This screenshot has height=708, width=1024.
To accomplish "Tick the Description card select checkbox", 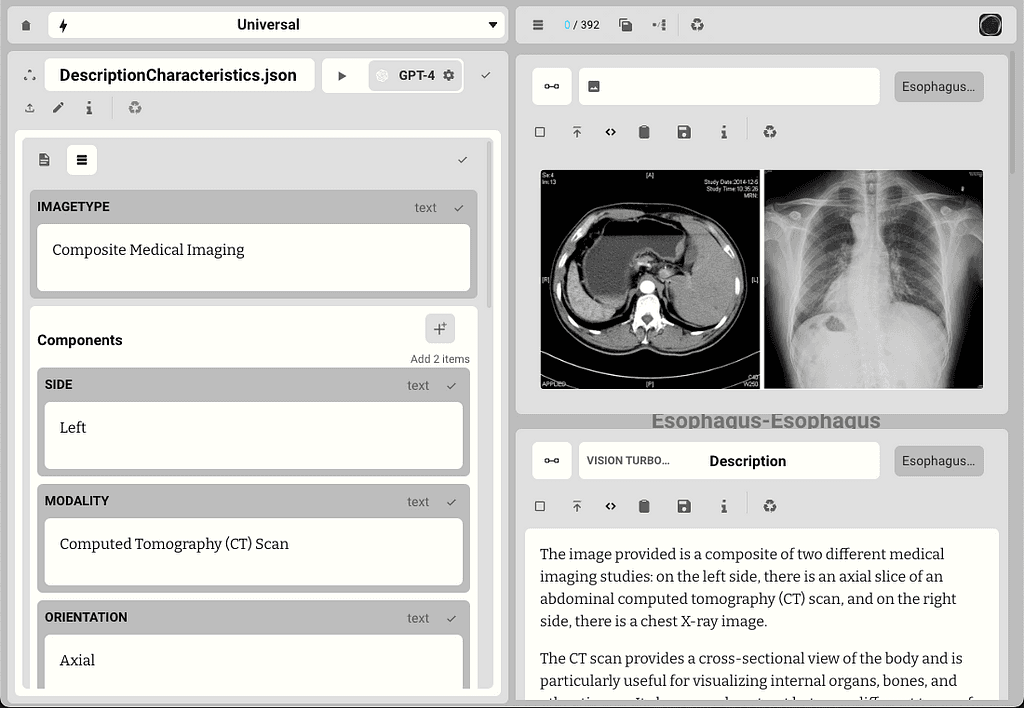I will (x=539, y=506).
